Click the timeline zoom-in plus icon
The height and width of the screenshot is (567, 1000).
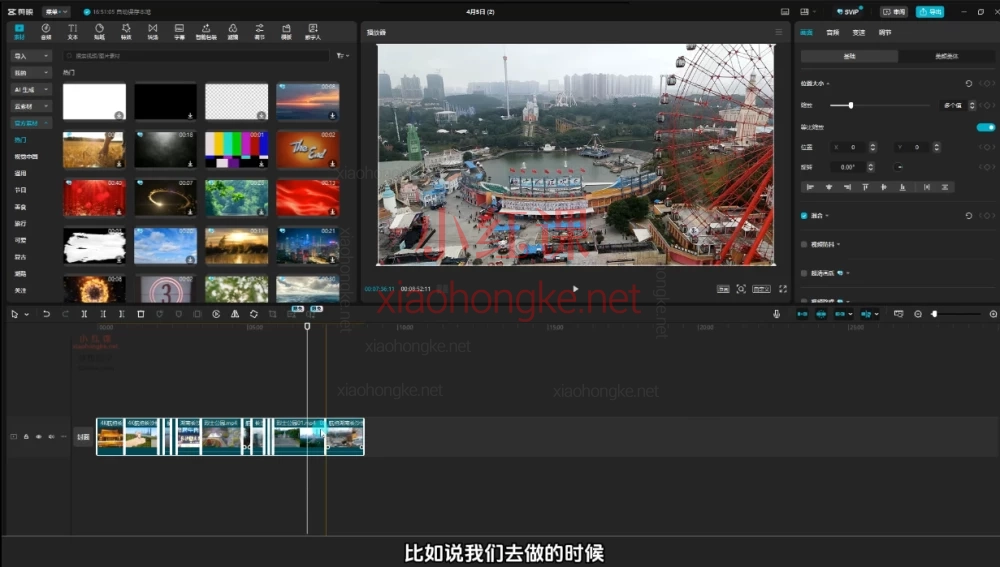coord(993,314)
